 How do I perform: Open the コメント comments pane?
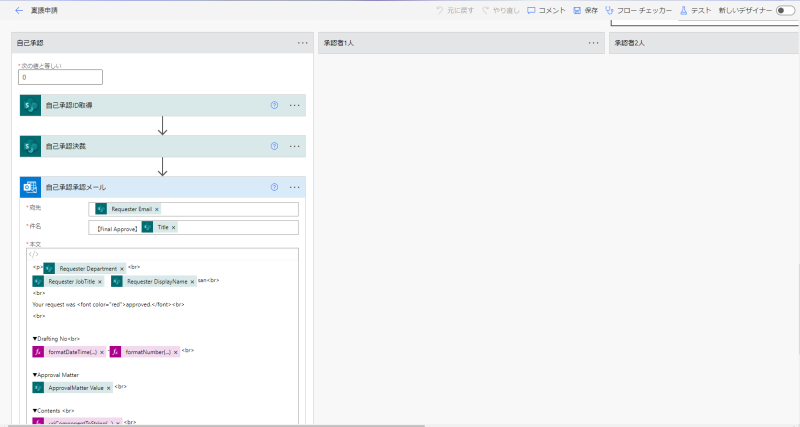click(x=544, y=10)
